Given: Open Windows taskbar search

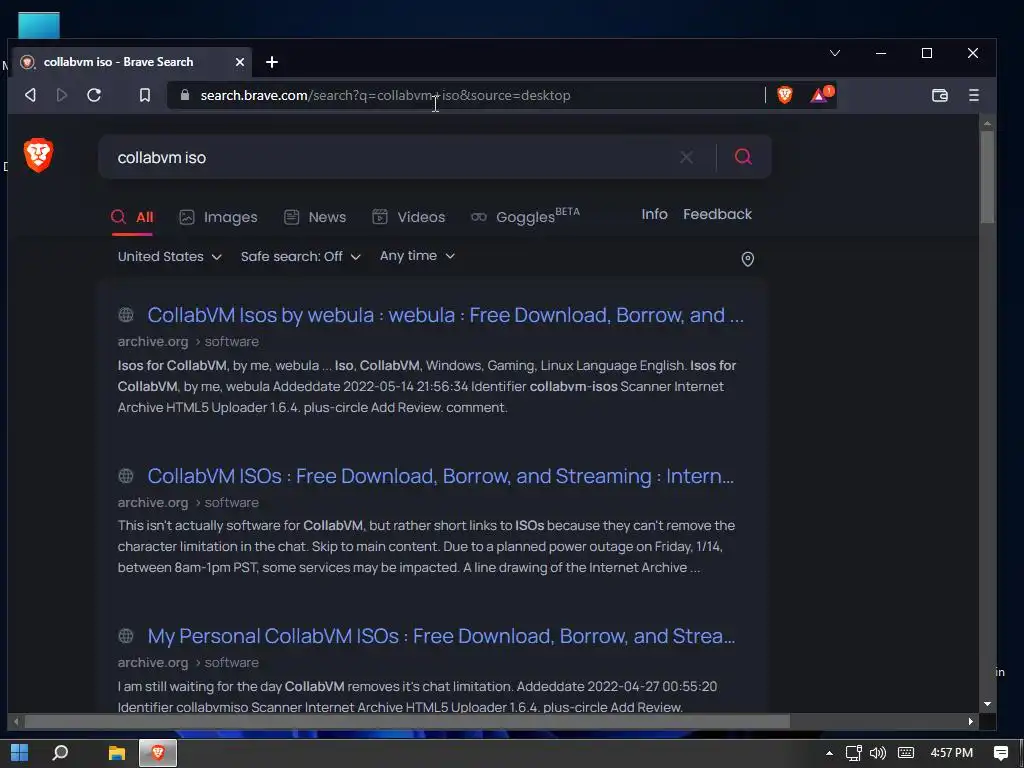Looking at the screenshot, I should [60, 753].
